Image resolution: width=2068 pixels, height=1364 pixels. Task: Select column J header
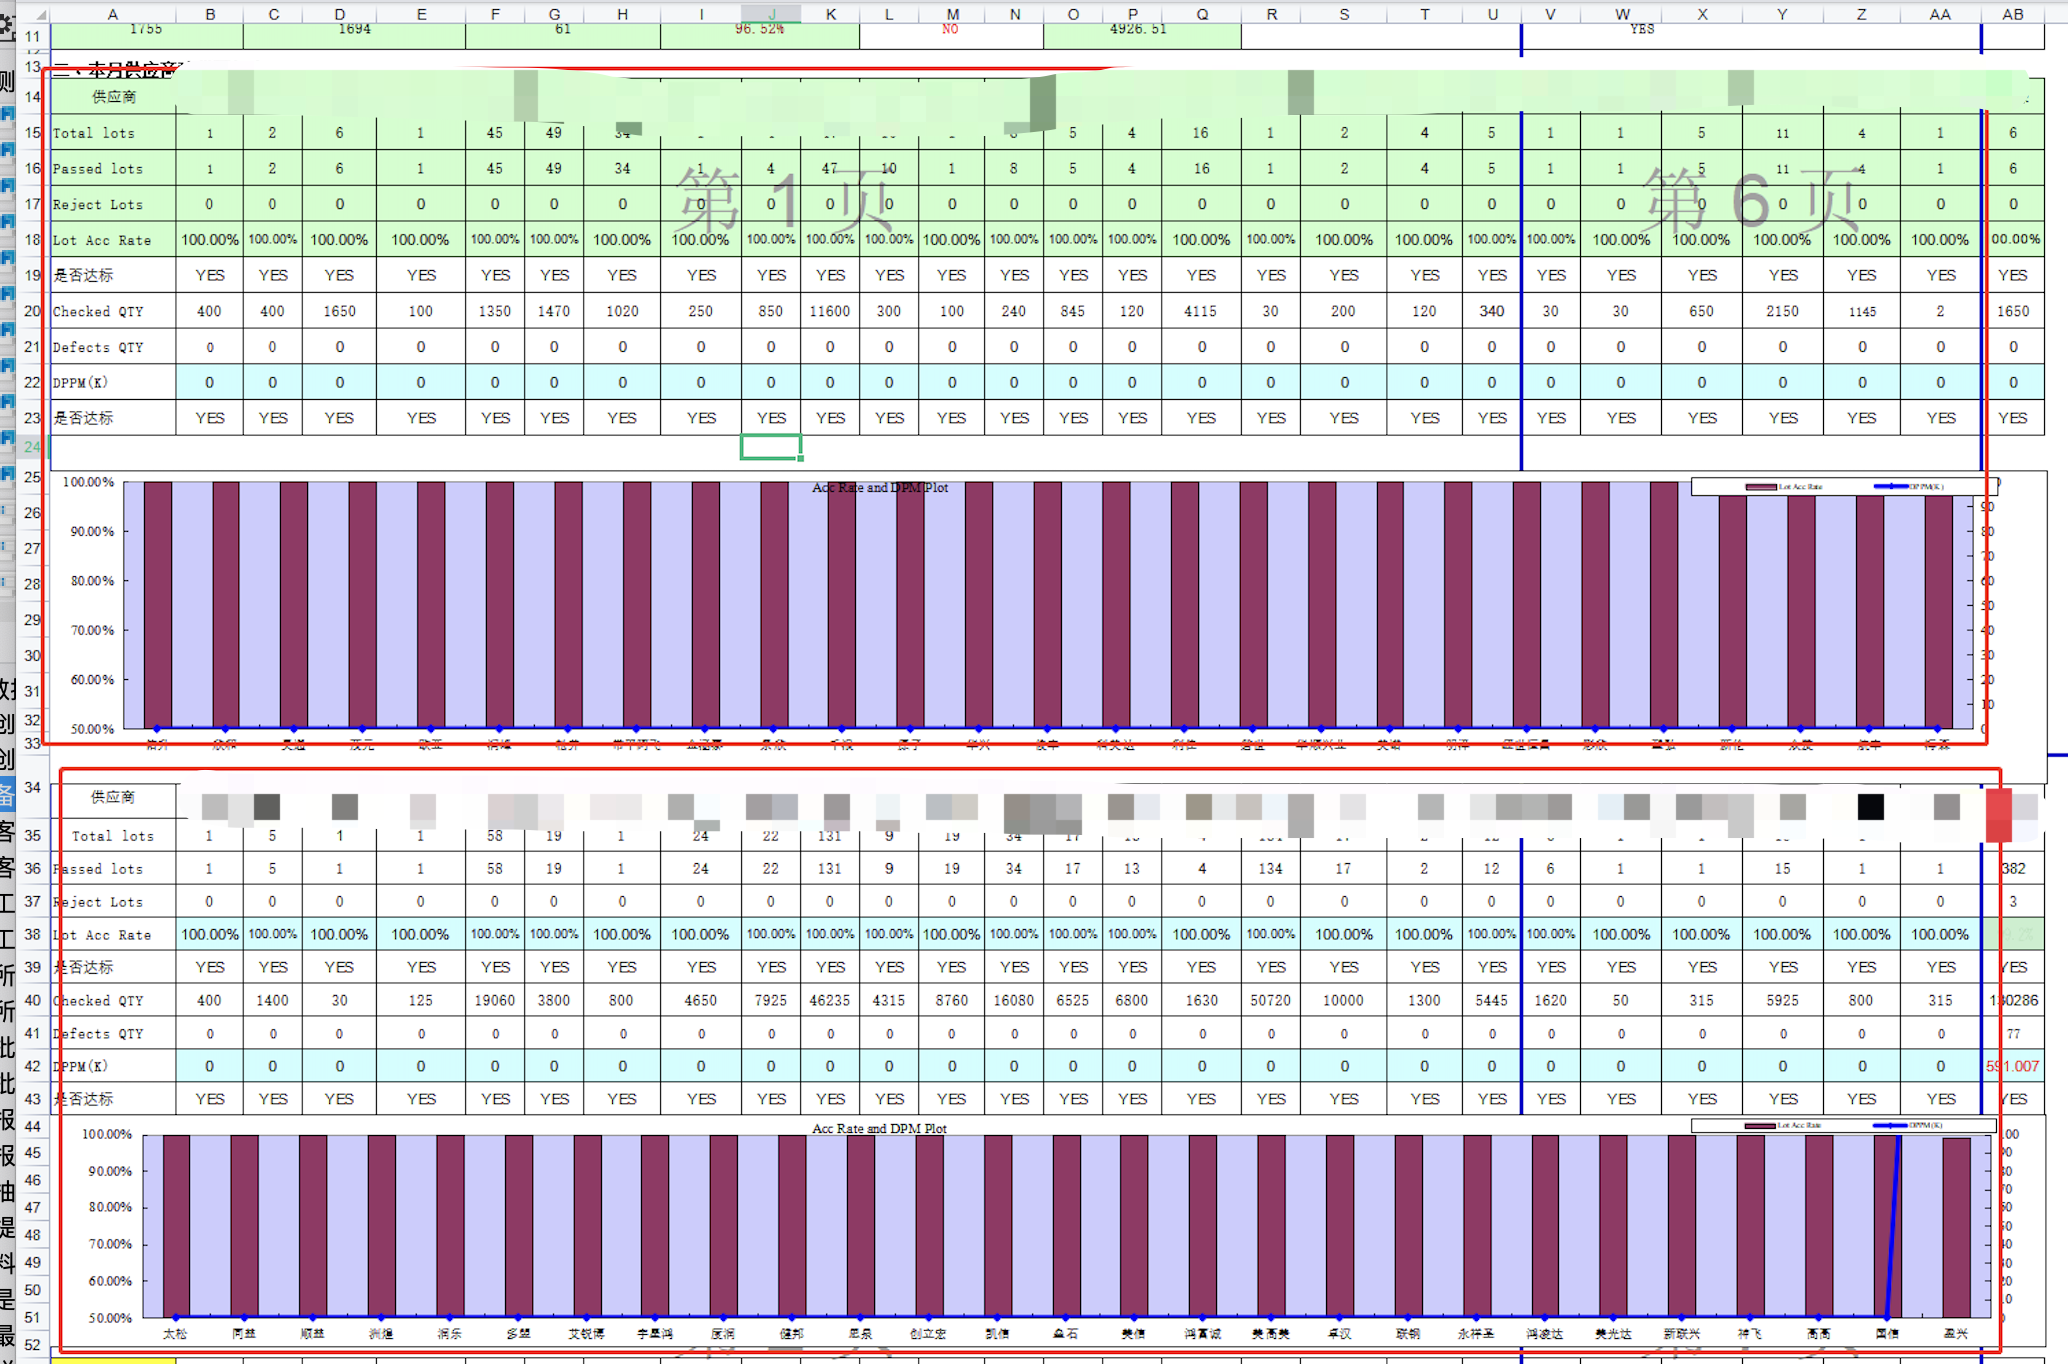[771, 14]
